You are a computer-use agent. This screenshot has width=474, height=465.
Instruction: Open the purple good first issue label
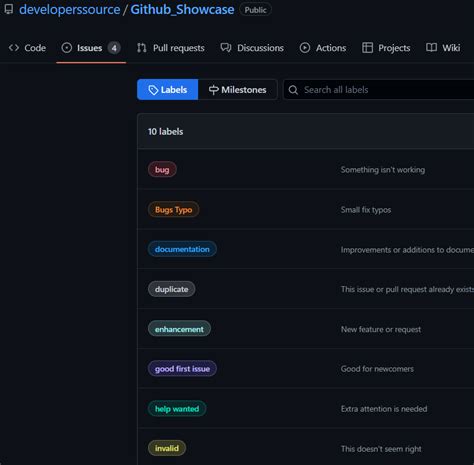coord(182,369)
